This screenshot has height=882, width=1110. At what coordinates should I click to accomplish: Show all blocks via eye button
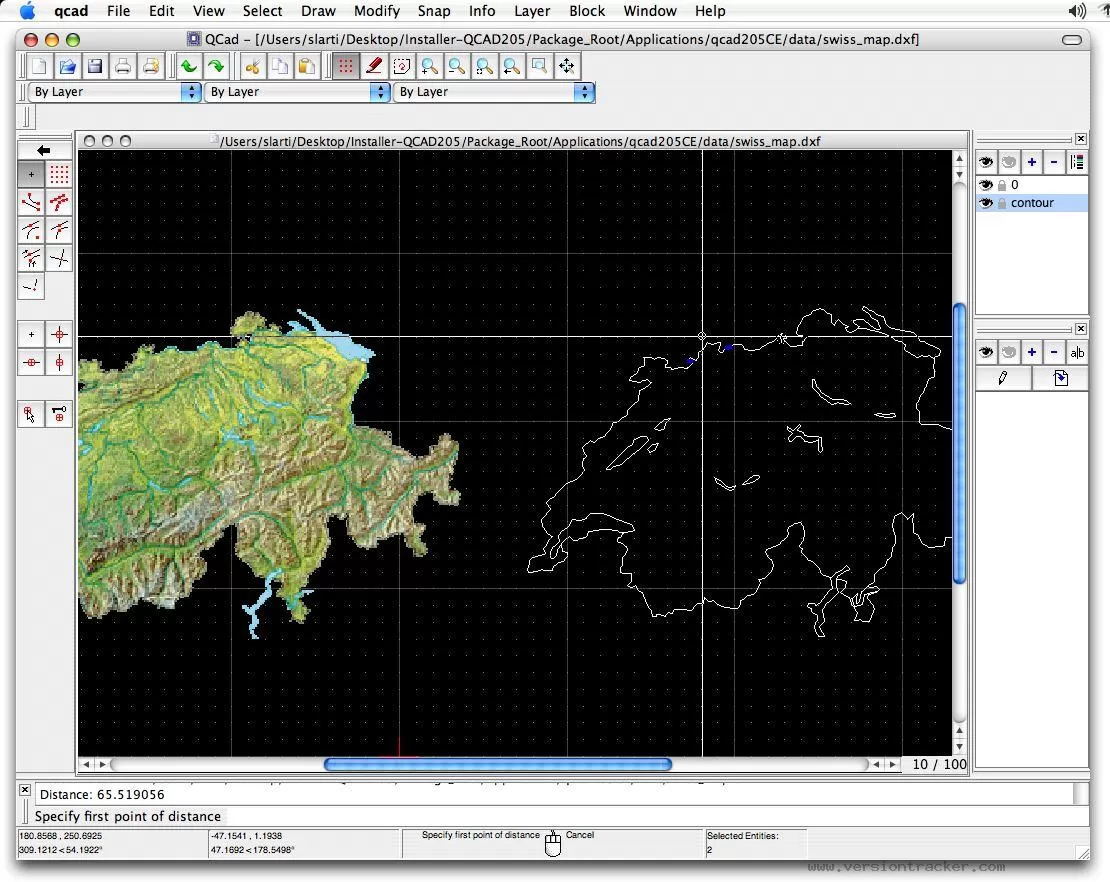point(986,352)
